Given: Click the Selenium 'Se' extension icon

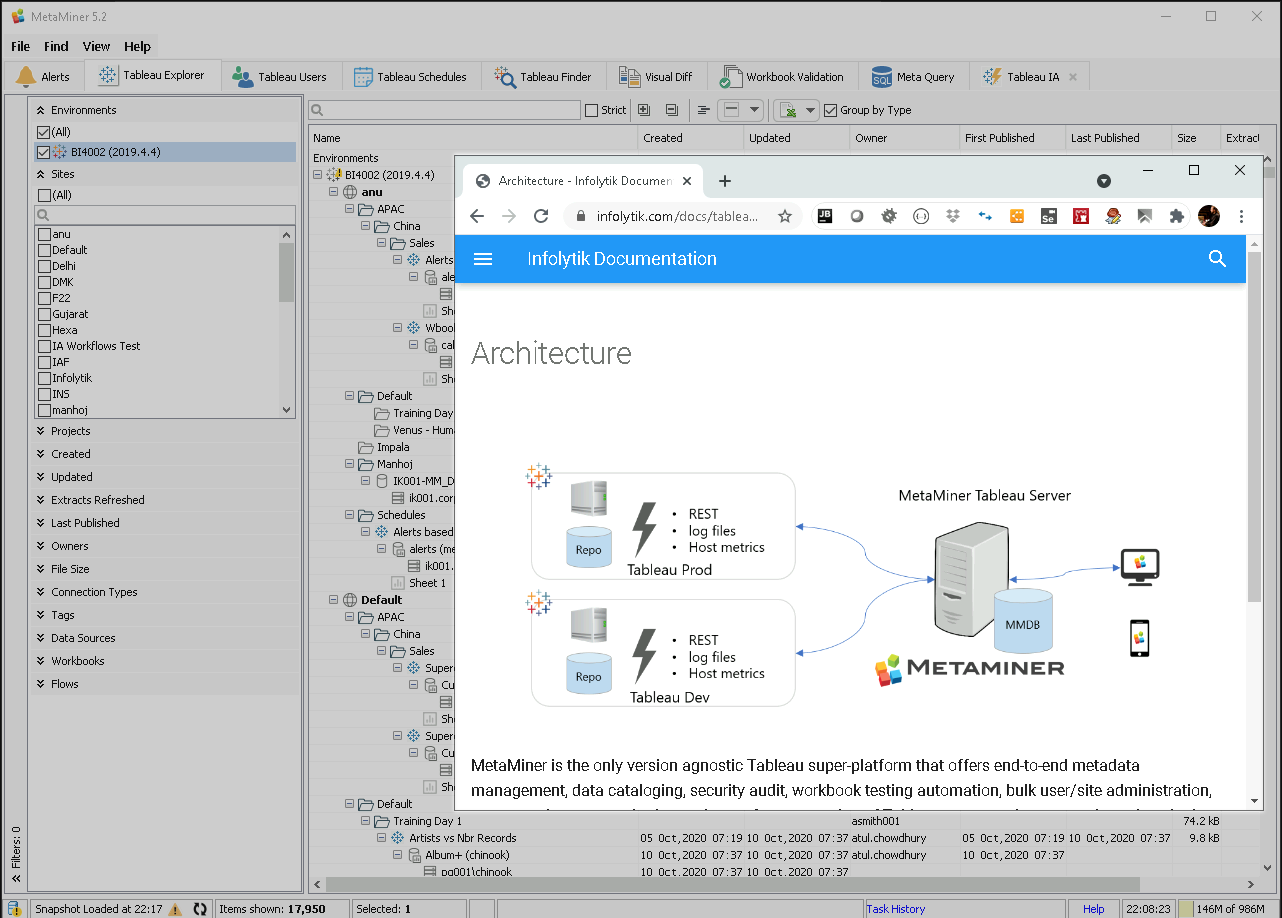Looking at the screenshot, I should pos(1048,216).
